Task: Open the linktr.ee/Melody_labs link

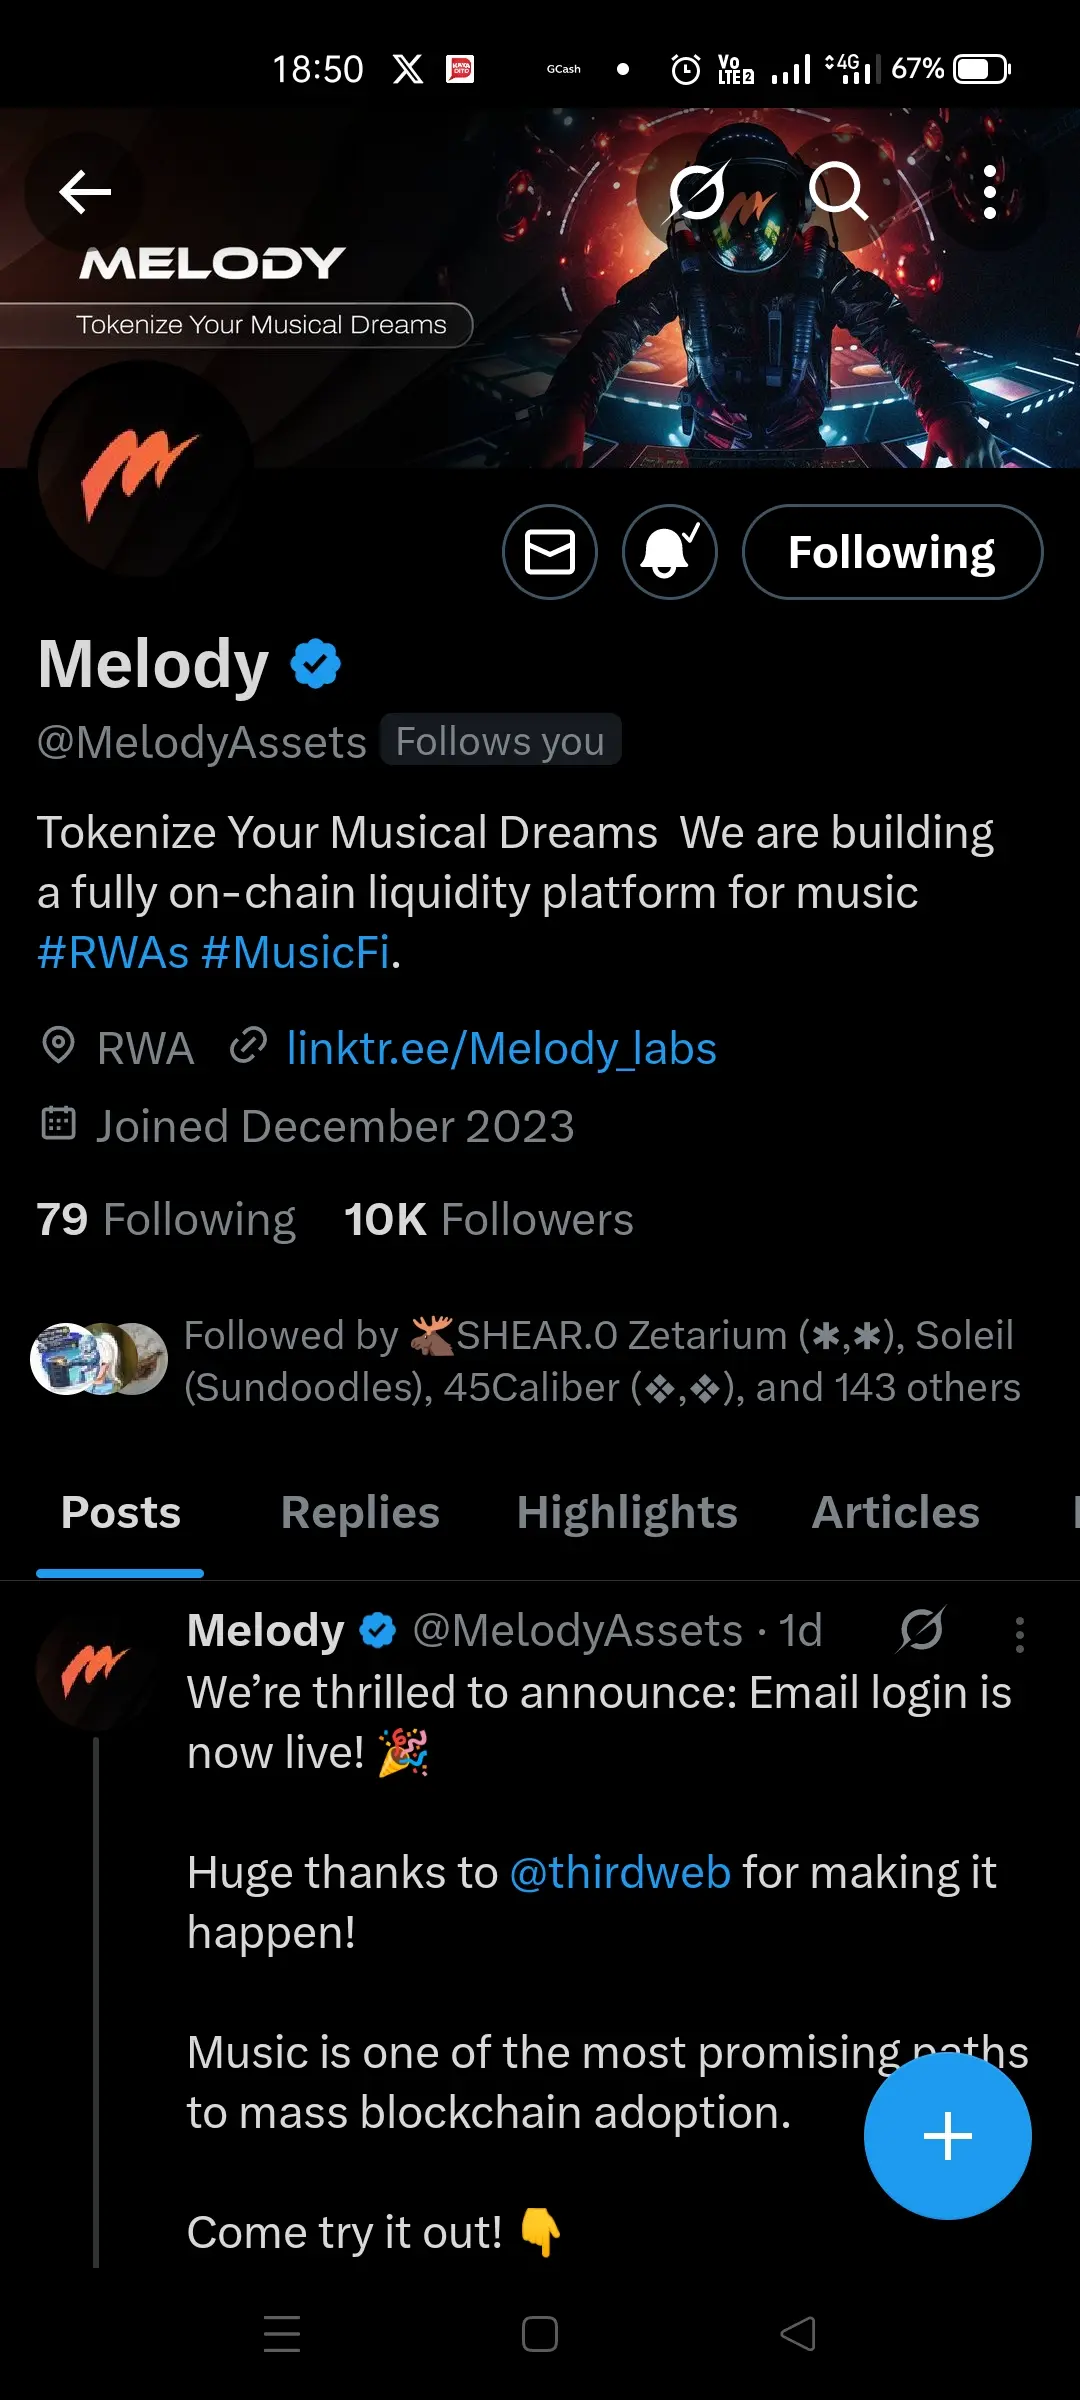Action: click(501, 1048)
